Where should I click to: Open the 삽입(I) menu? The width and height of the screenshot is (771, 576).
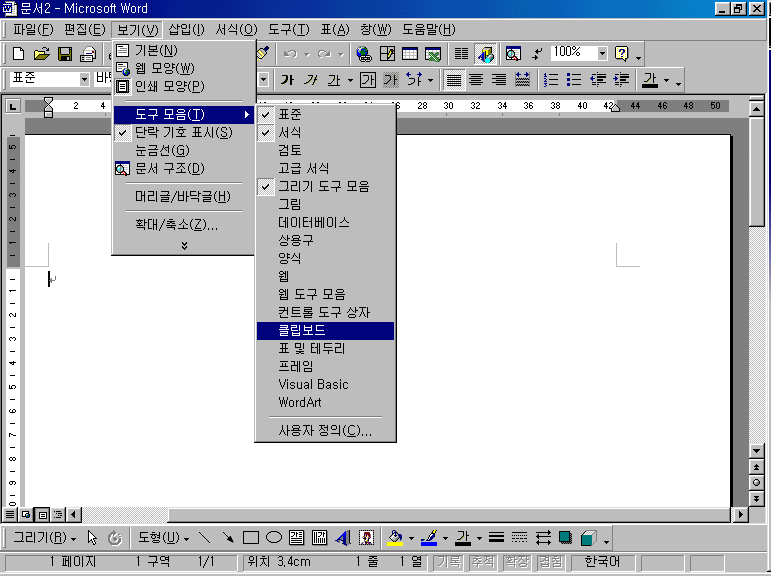point(186,30)
